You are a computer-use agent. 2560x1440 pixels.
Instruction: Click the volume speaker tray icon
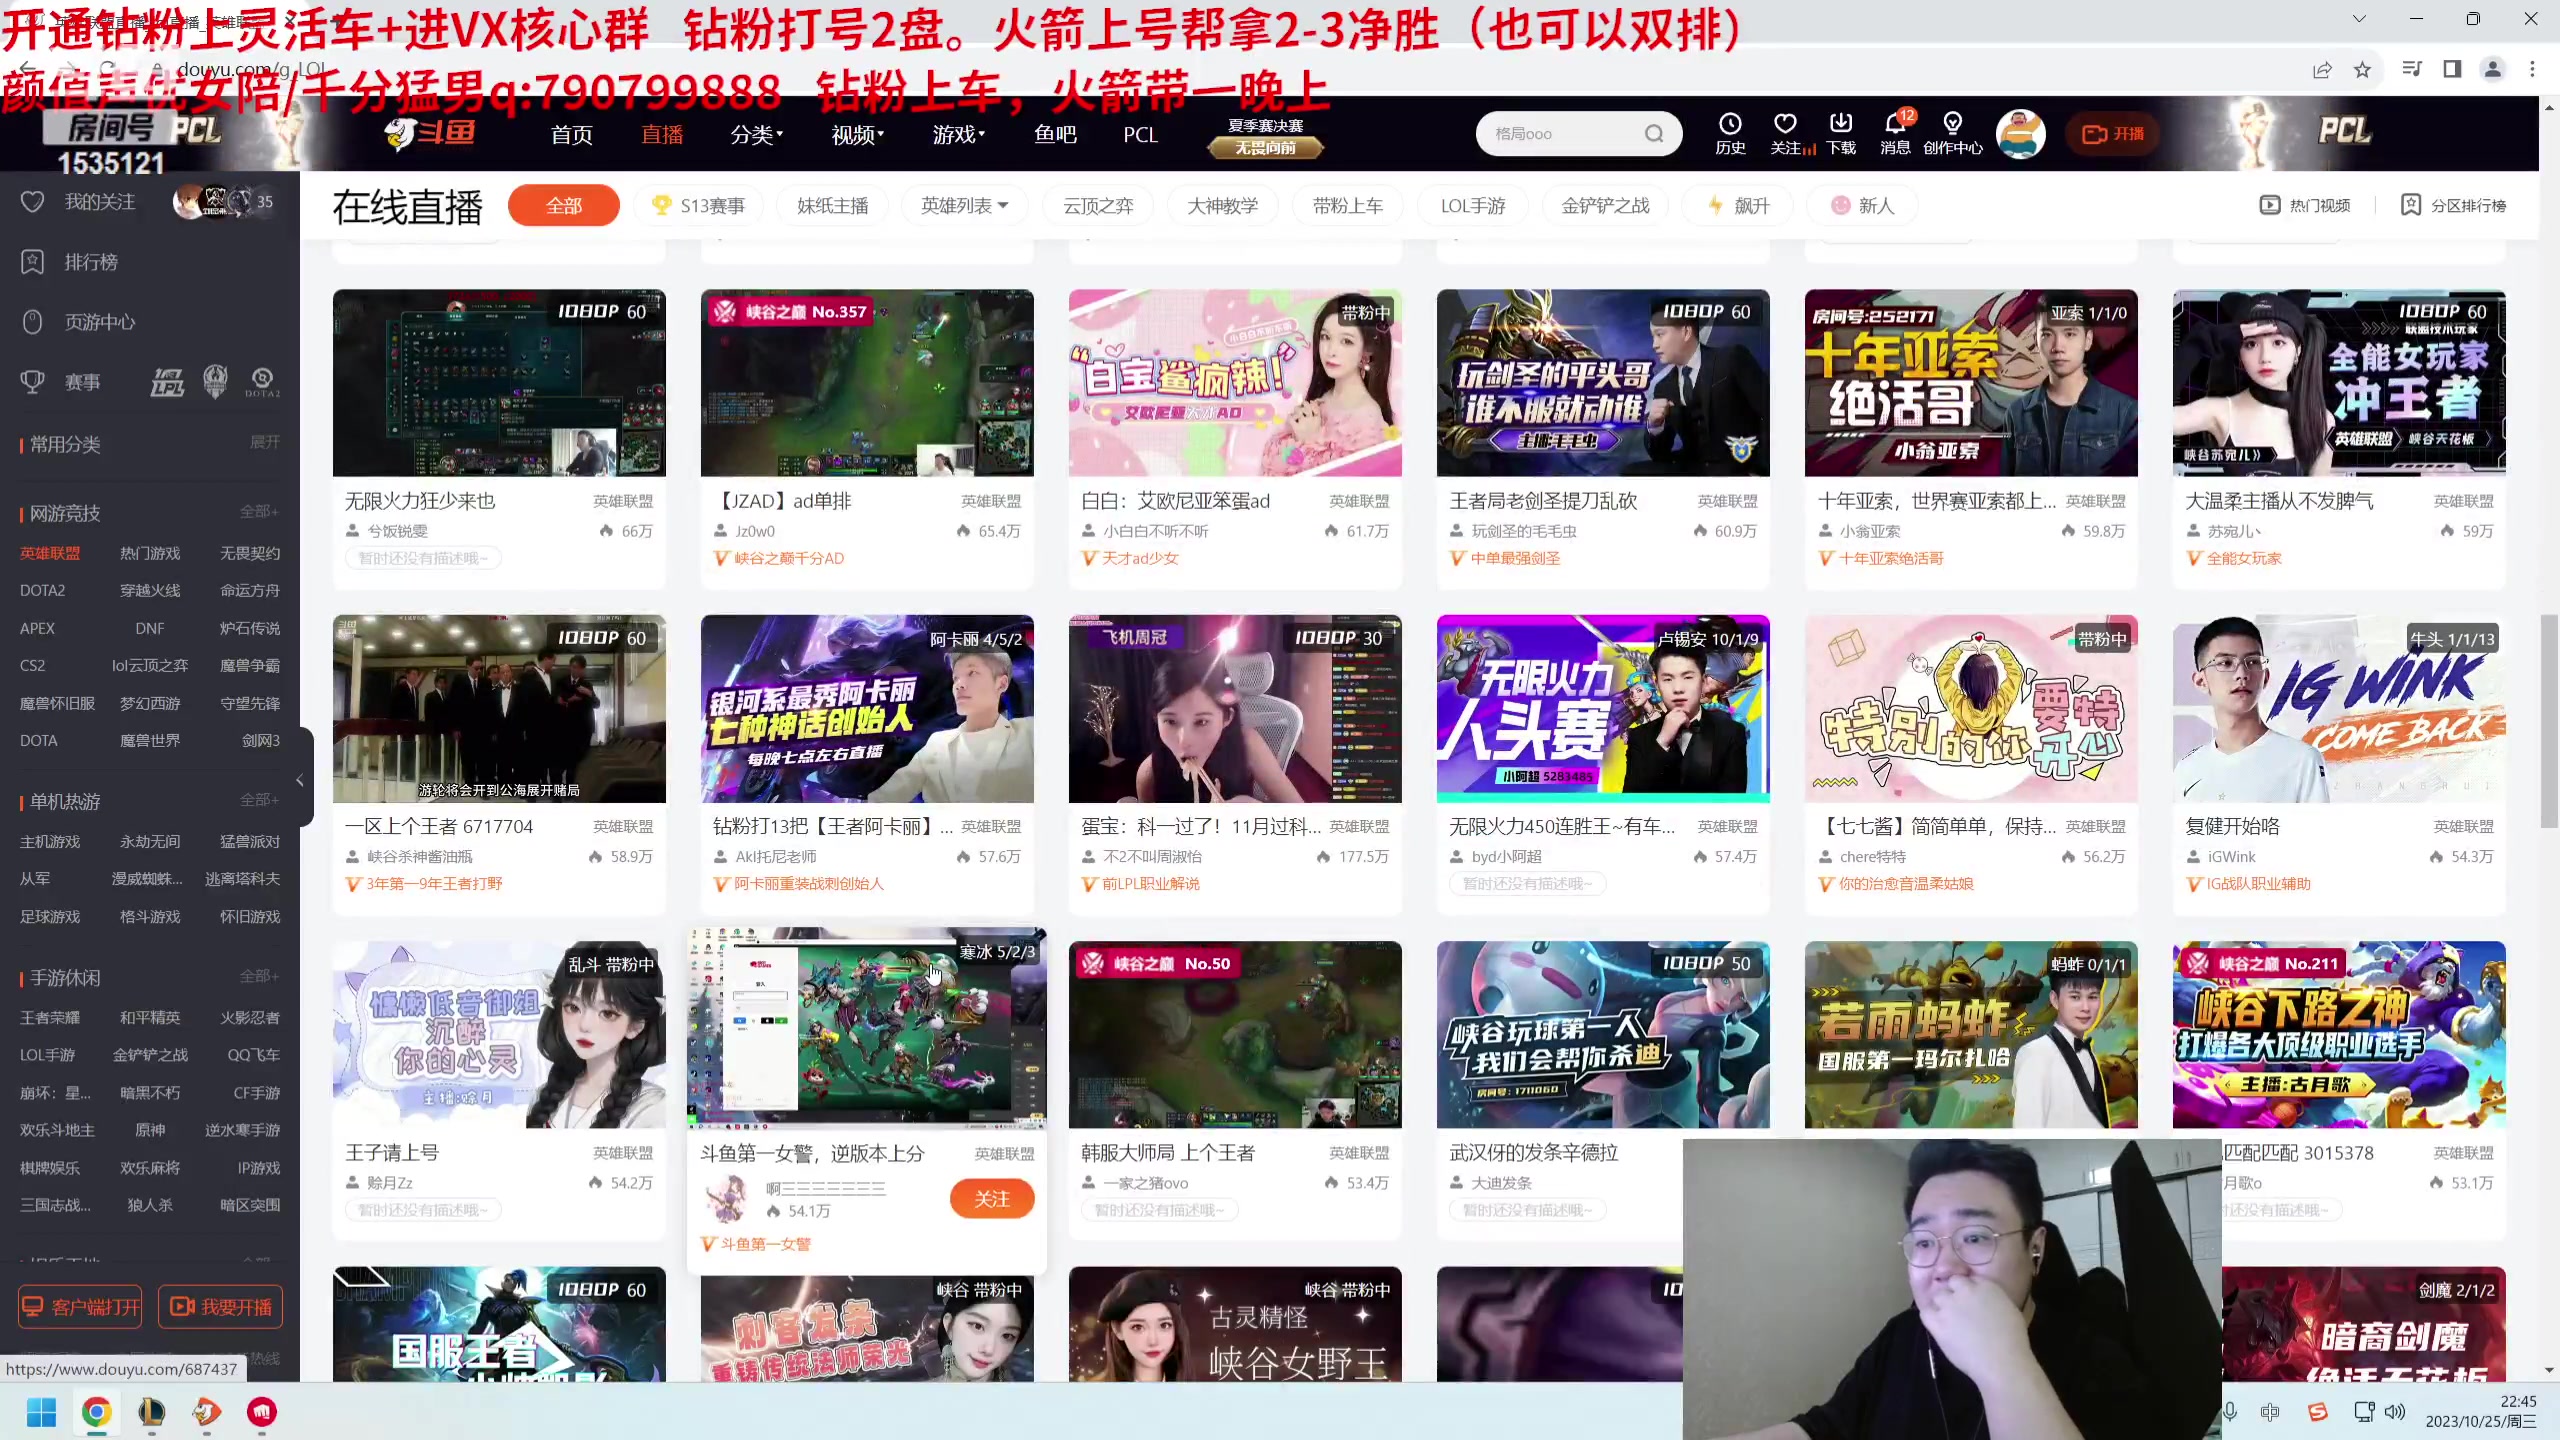tap(2395, 1412)
